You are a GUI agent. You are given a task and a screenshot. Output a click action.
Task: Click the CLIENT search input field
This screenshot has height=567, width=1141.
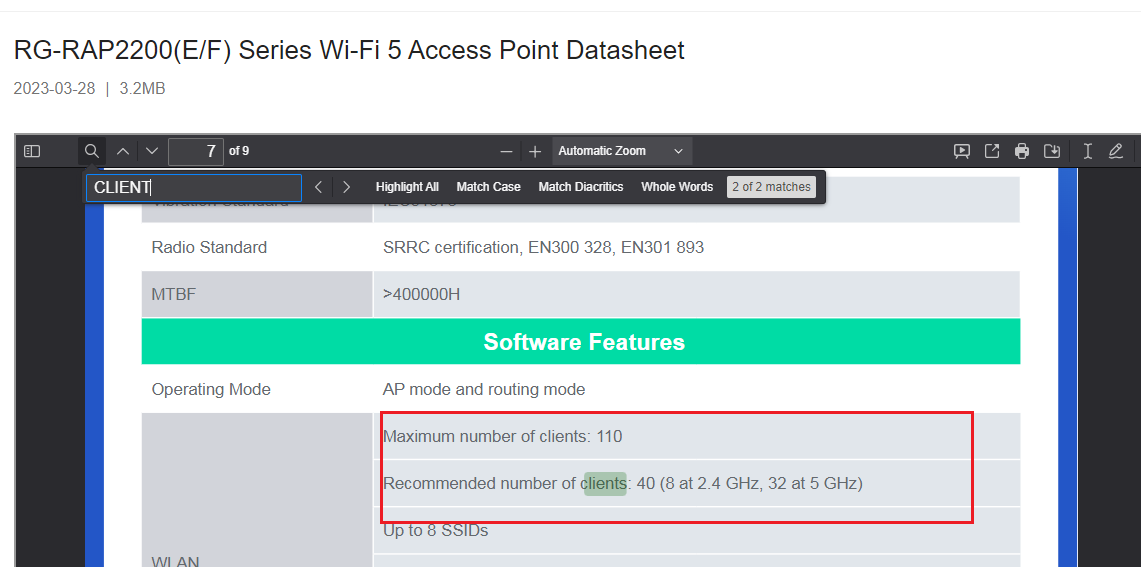click(194, 188)
